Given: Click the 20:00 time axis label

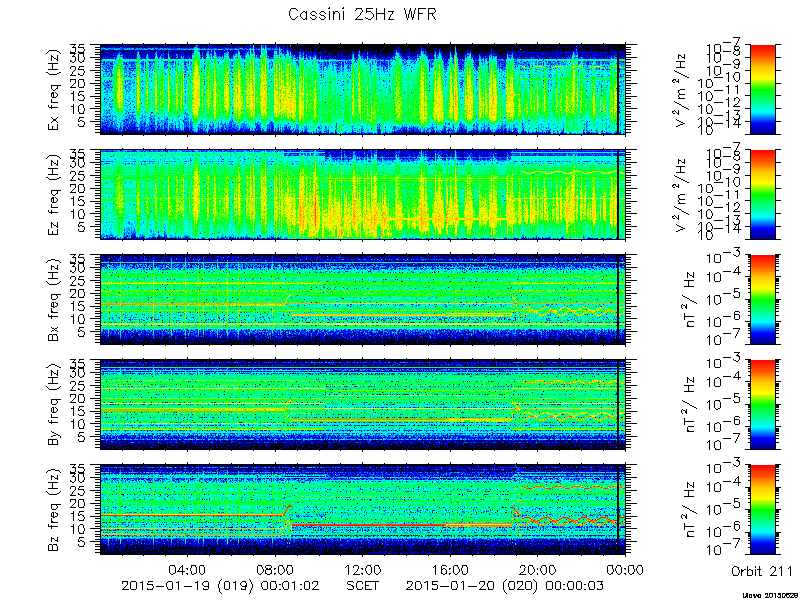Looking at the screenshot, I should [x=538, y=569].
